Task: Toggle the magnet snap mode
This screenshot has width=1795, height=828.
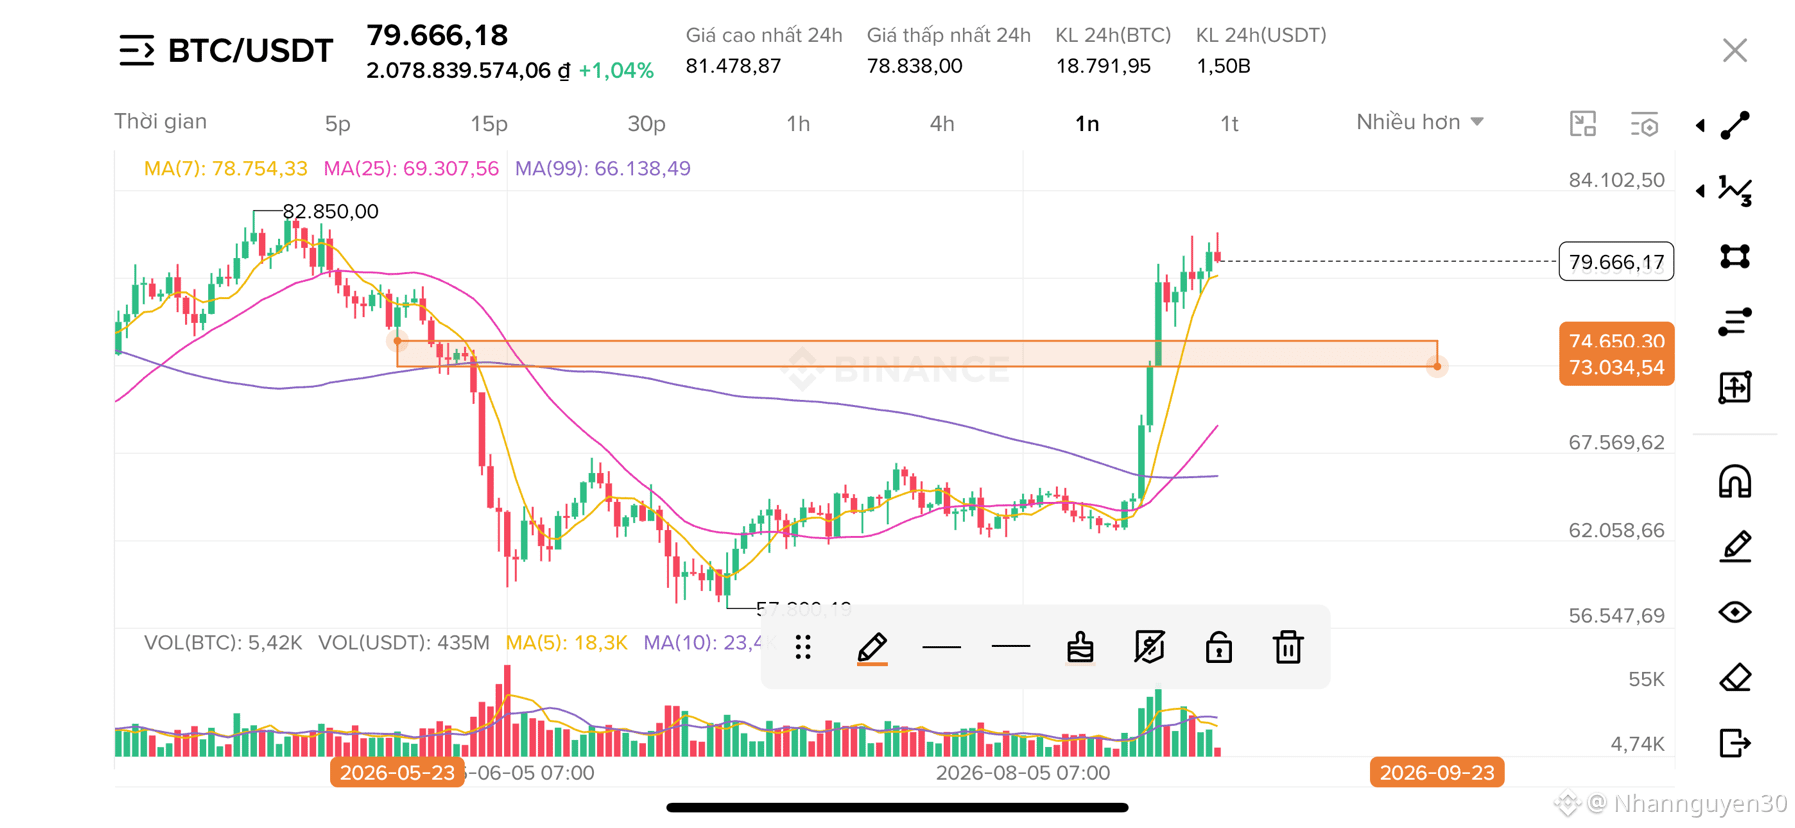Action: coord(1735,481)
